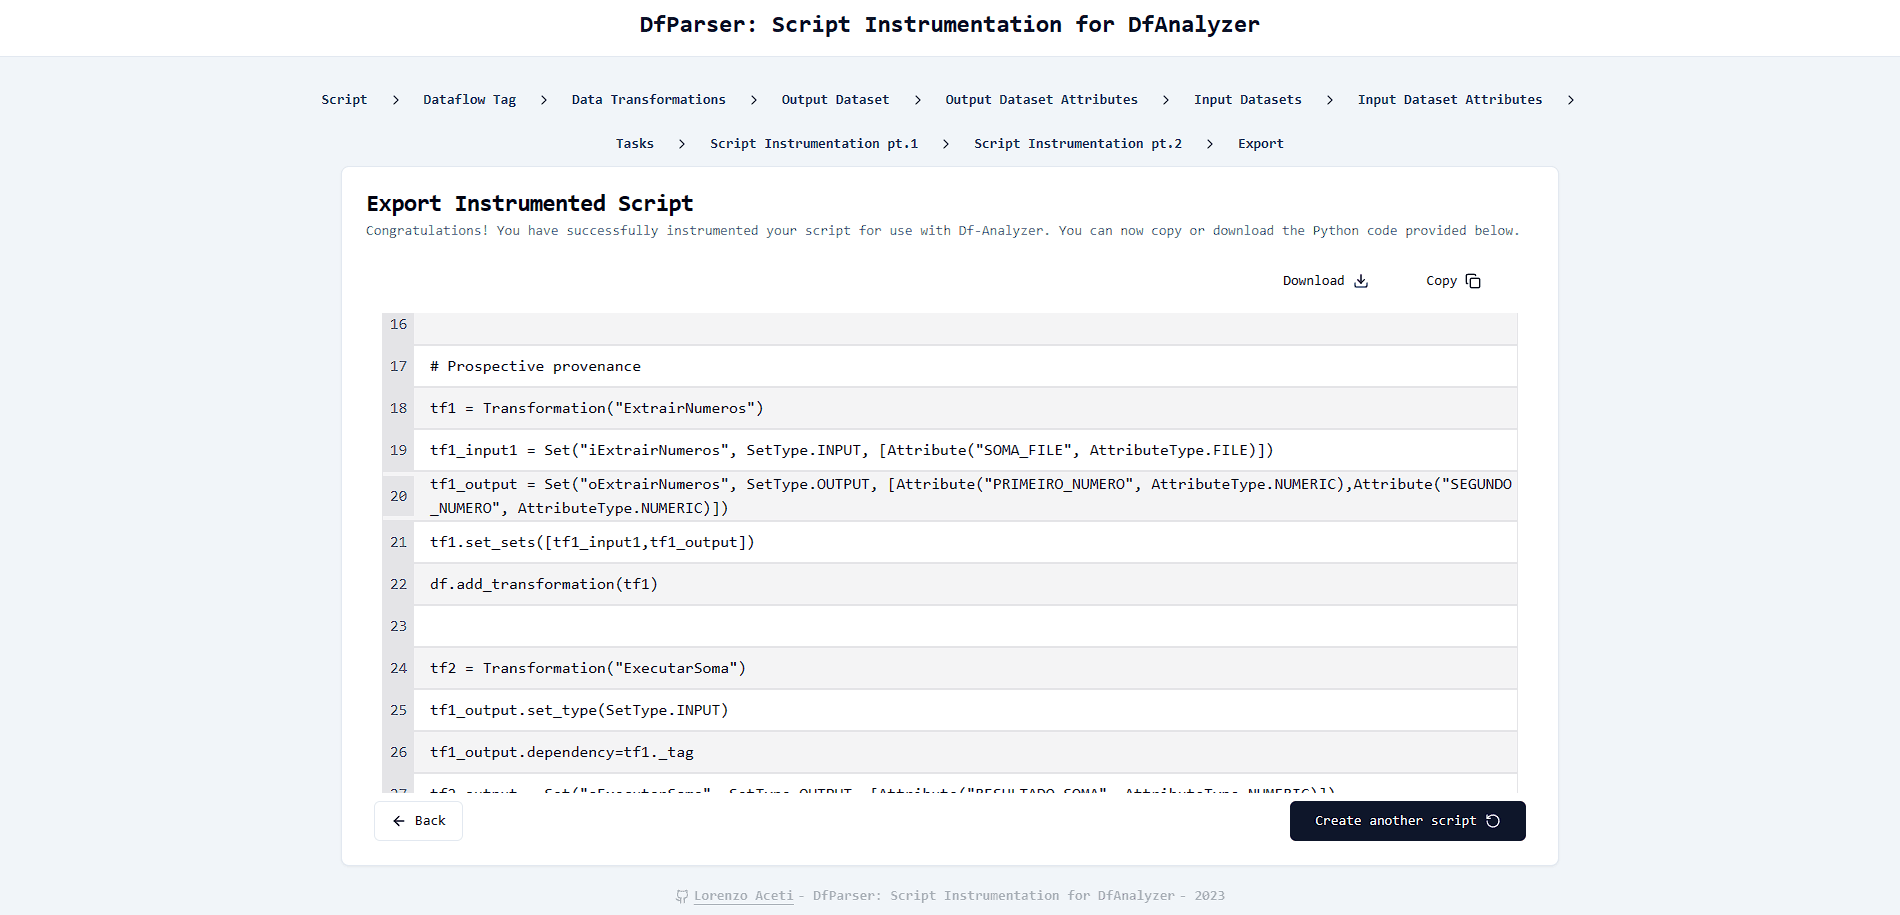Click the Back button
The image size is (1900, 915).
(x=418, y=820)
